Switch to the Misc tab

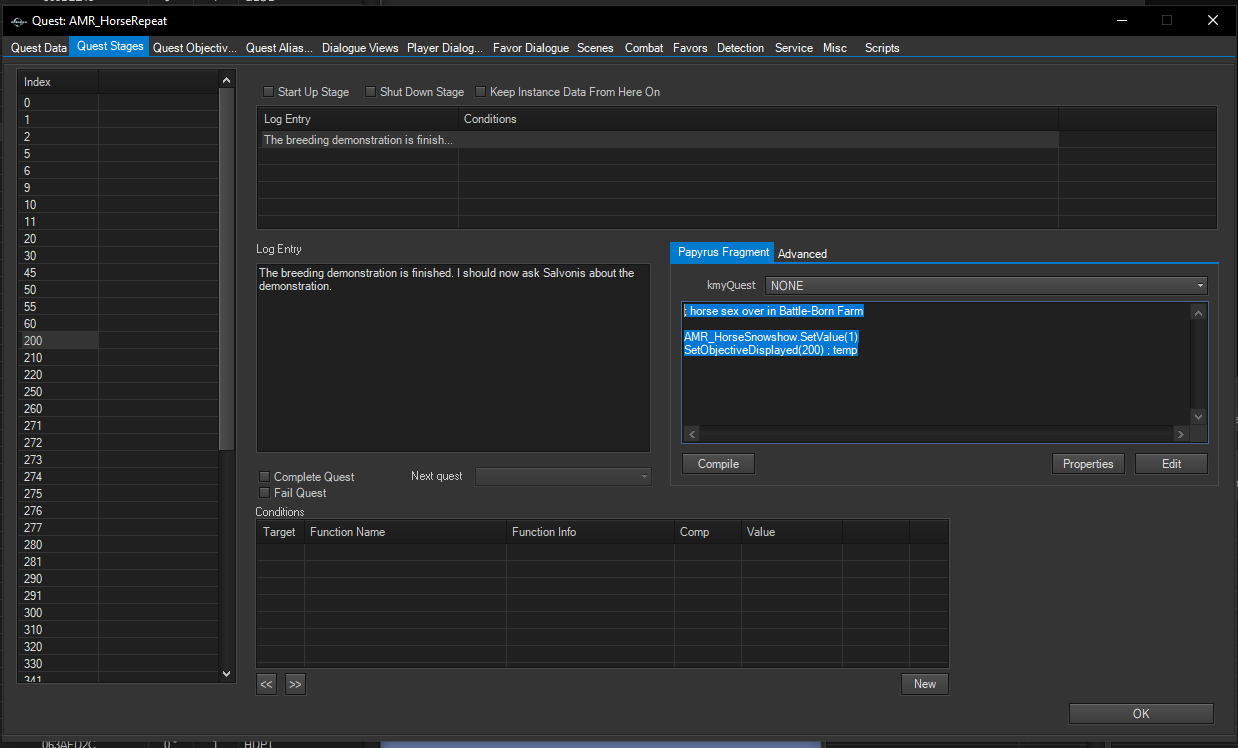[835, 48]
